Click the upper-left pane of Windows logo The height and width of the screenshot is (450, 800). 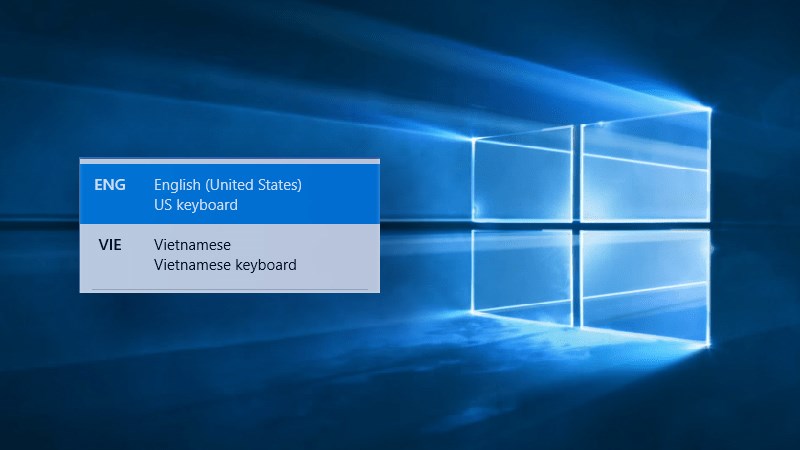point(522,180)
